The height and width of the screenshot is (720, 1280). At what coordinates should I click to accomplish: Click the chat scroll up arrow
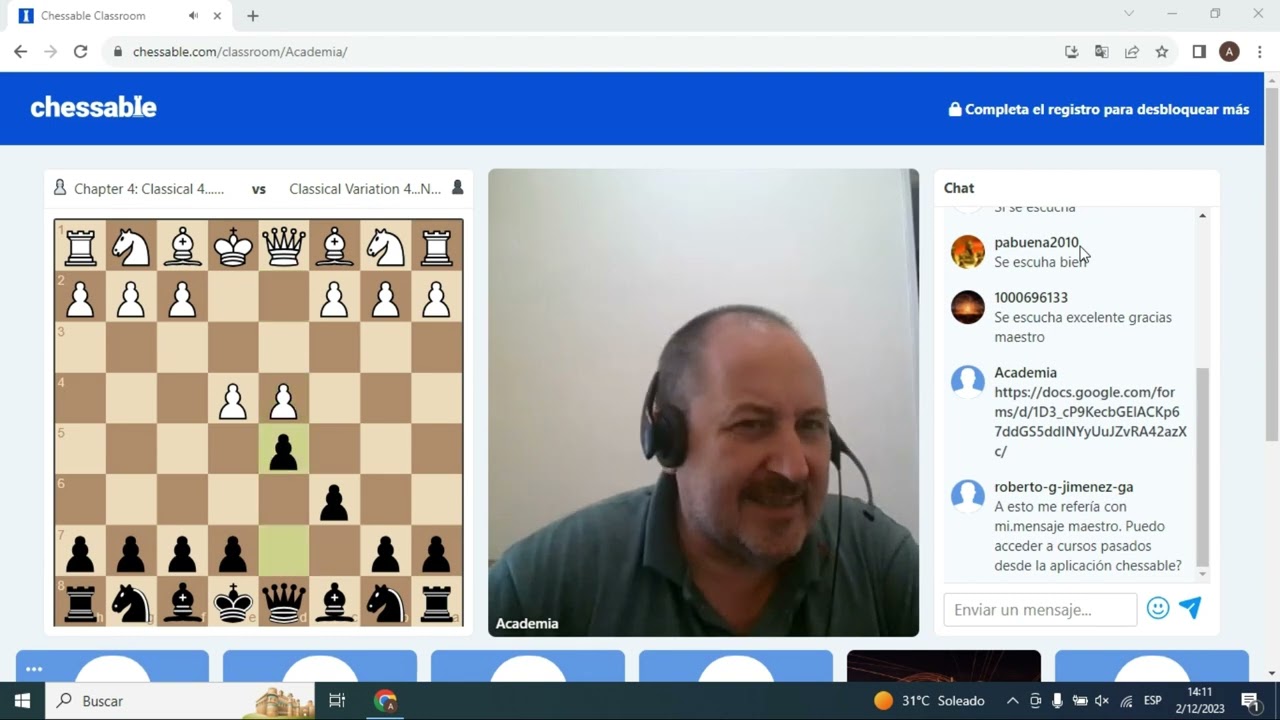pos(1202,216)
